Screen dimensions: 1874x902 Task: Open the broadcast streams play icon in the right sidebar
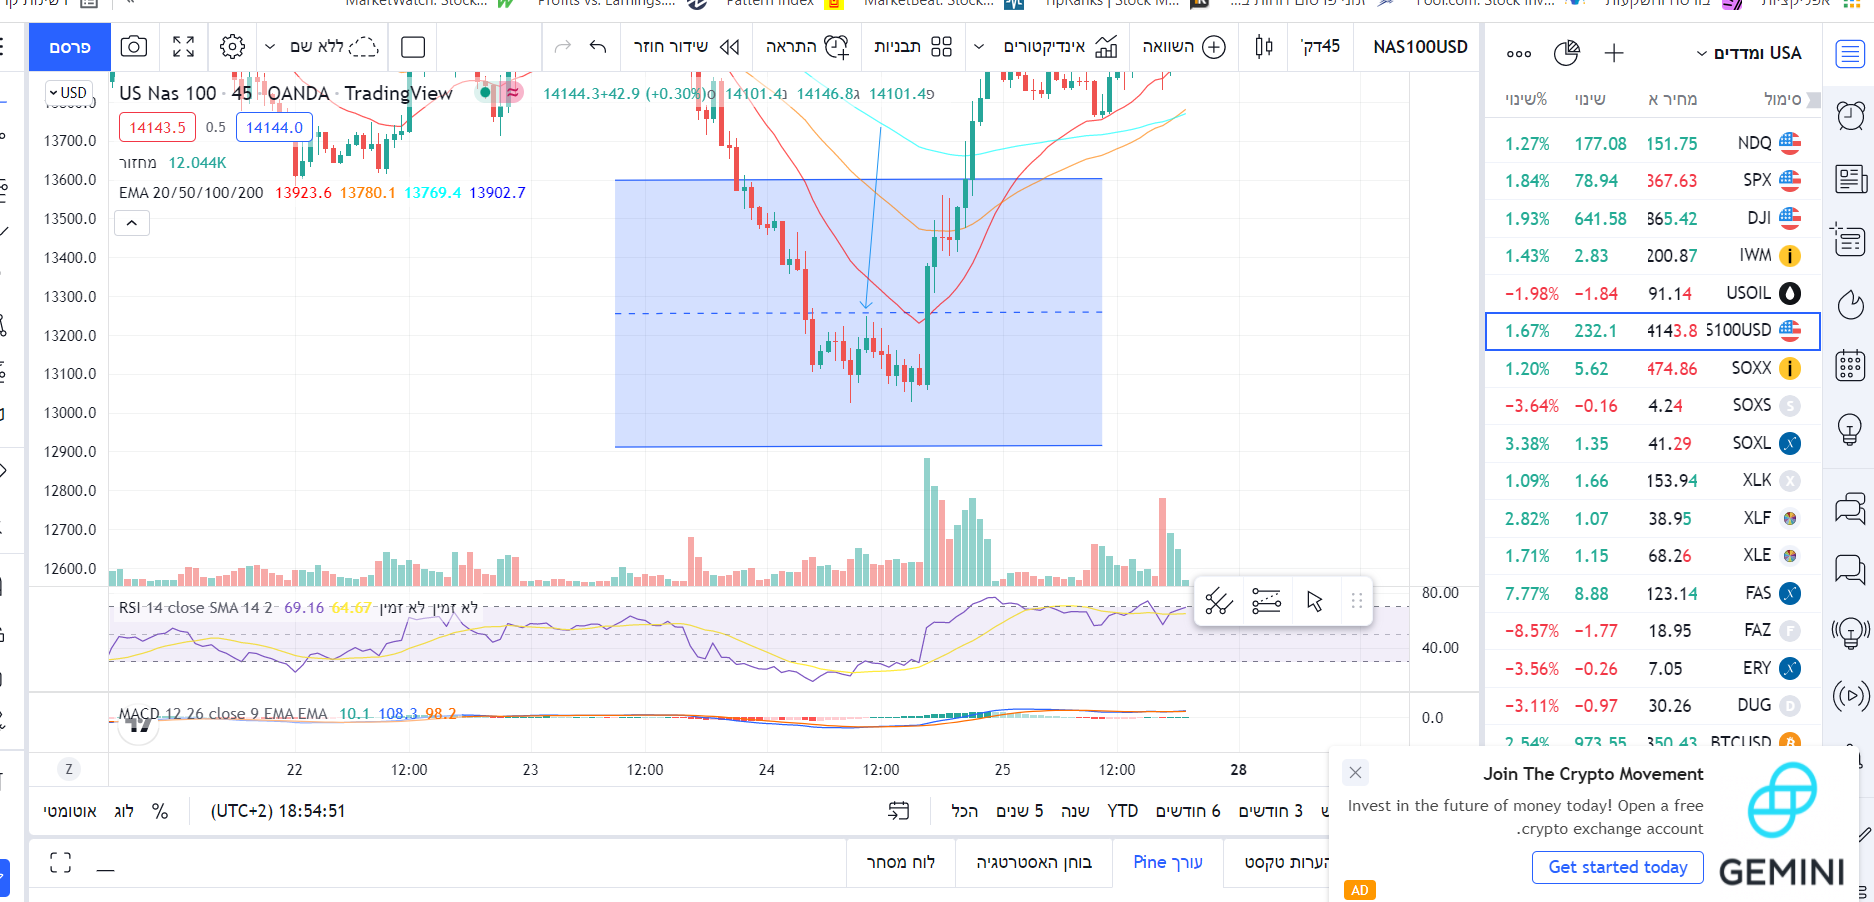point(1850,695)
